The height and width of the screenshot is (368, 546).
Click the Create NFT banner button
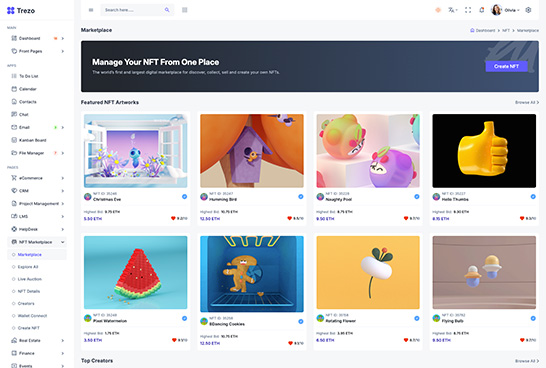tap(506, 66)
